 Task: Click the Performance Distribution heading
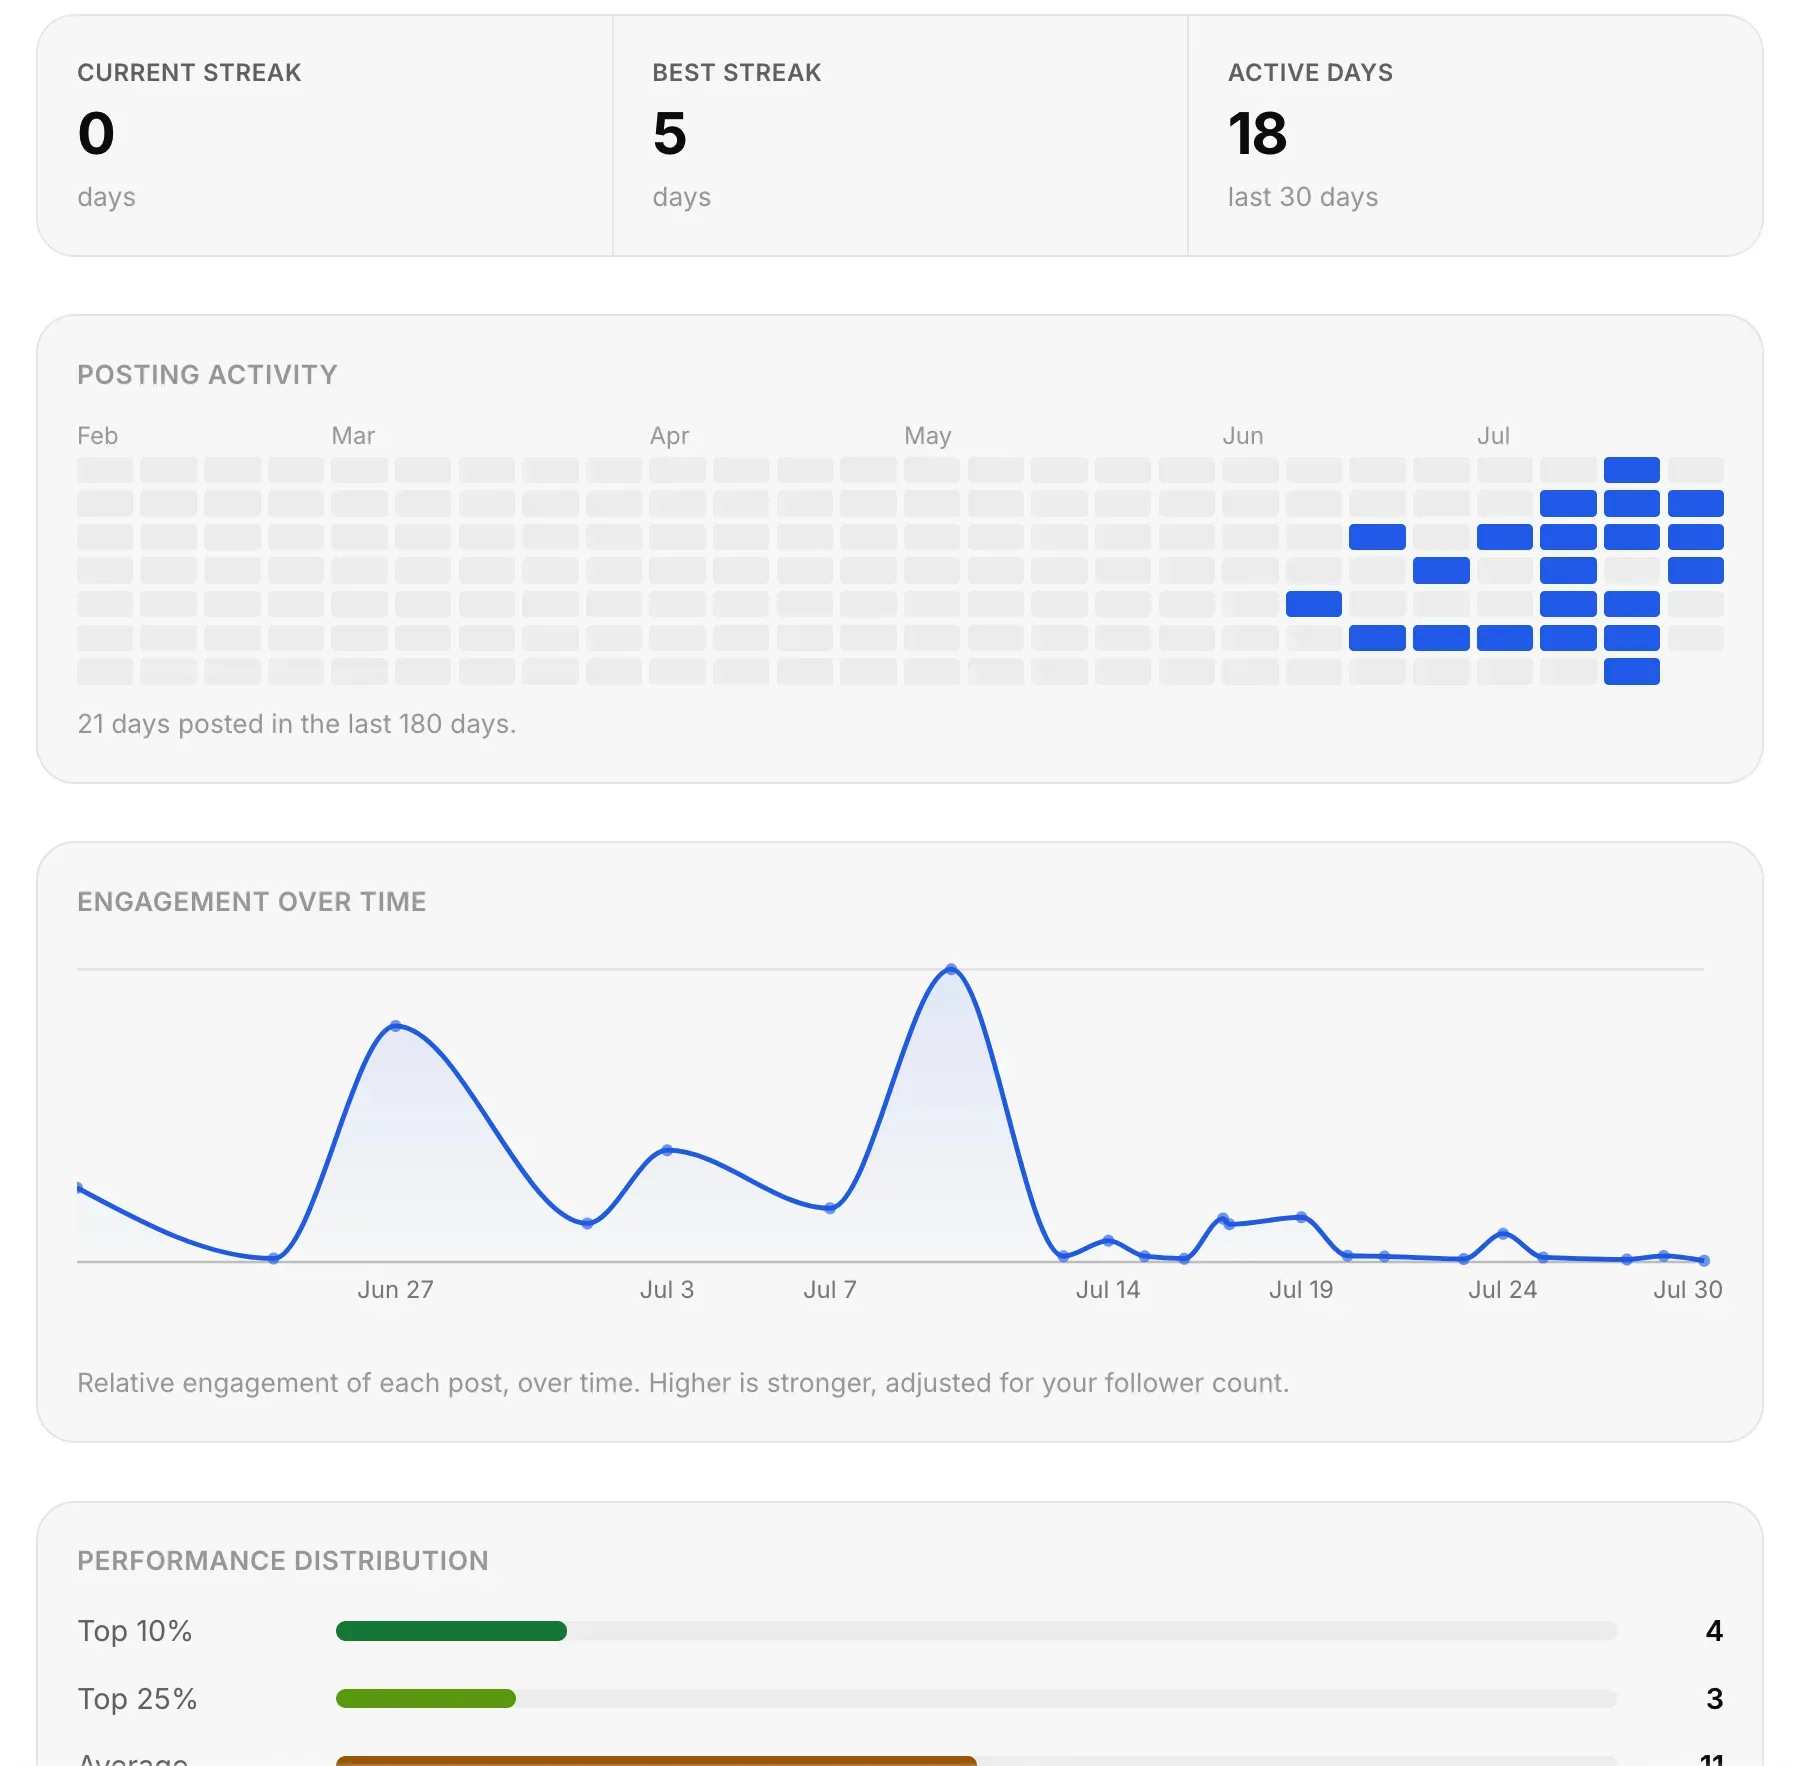click(x=283, y=1561)
